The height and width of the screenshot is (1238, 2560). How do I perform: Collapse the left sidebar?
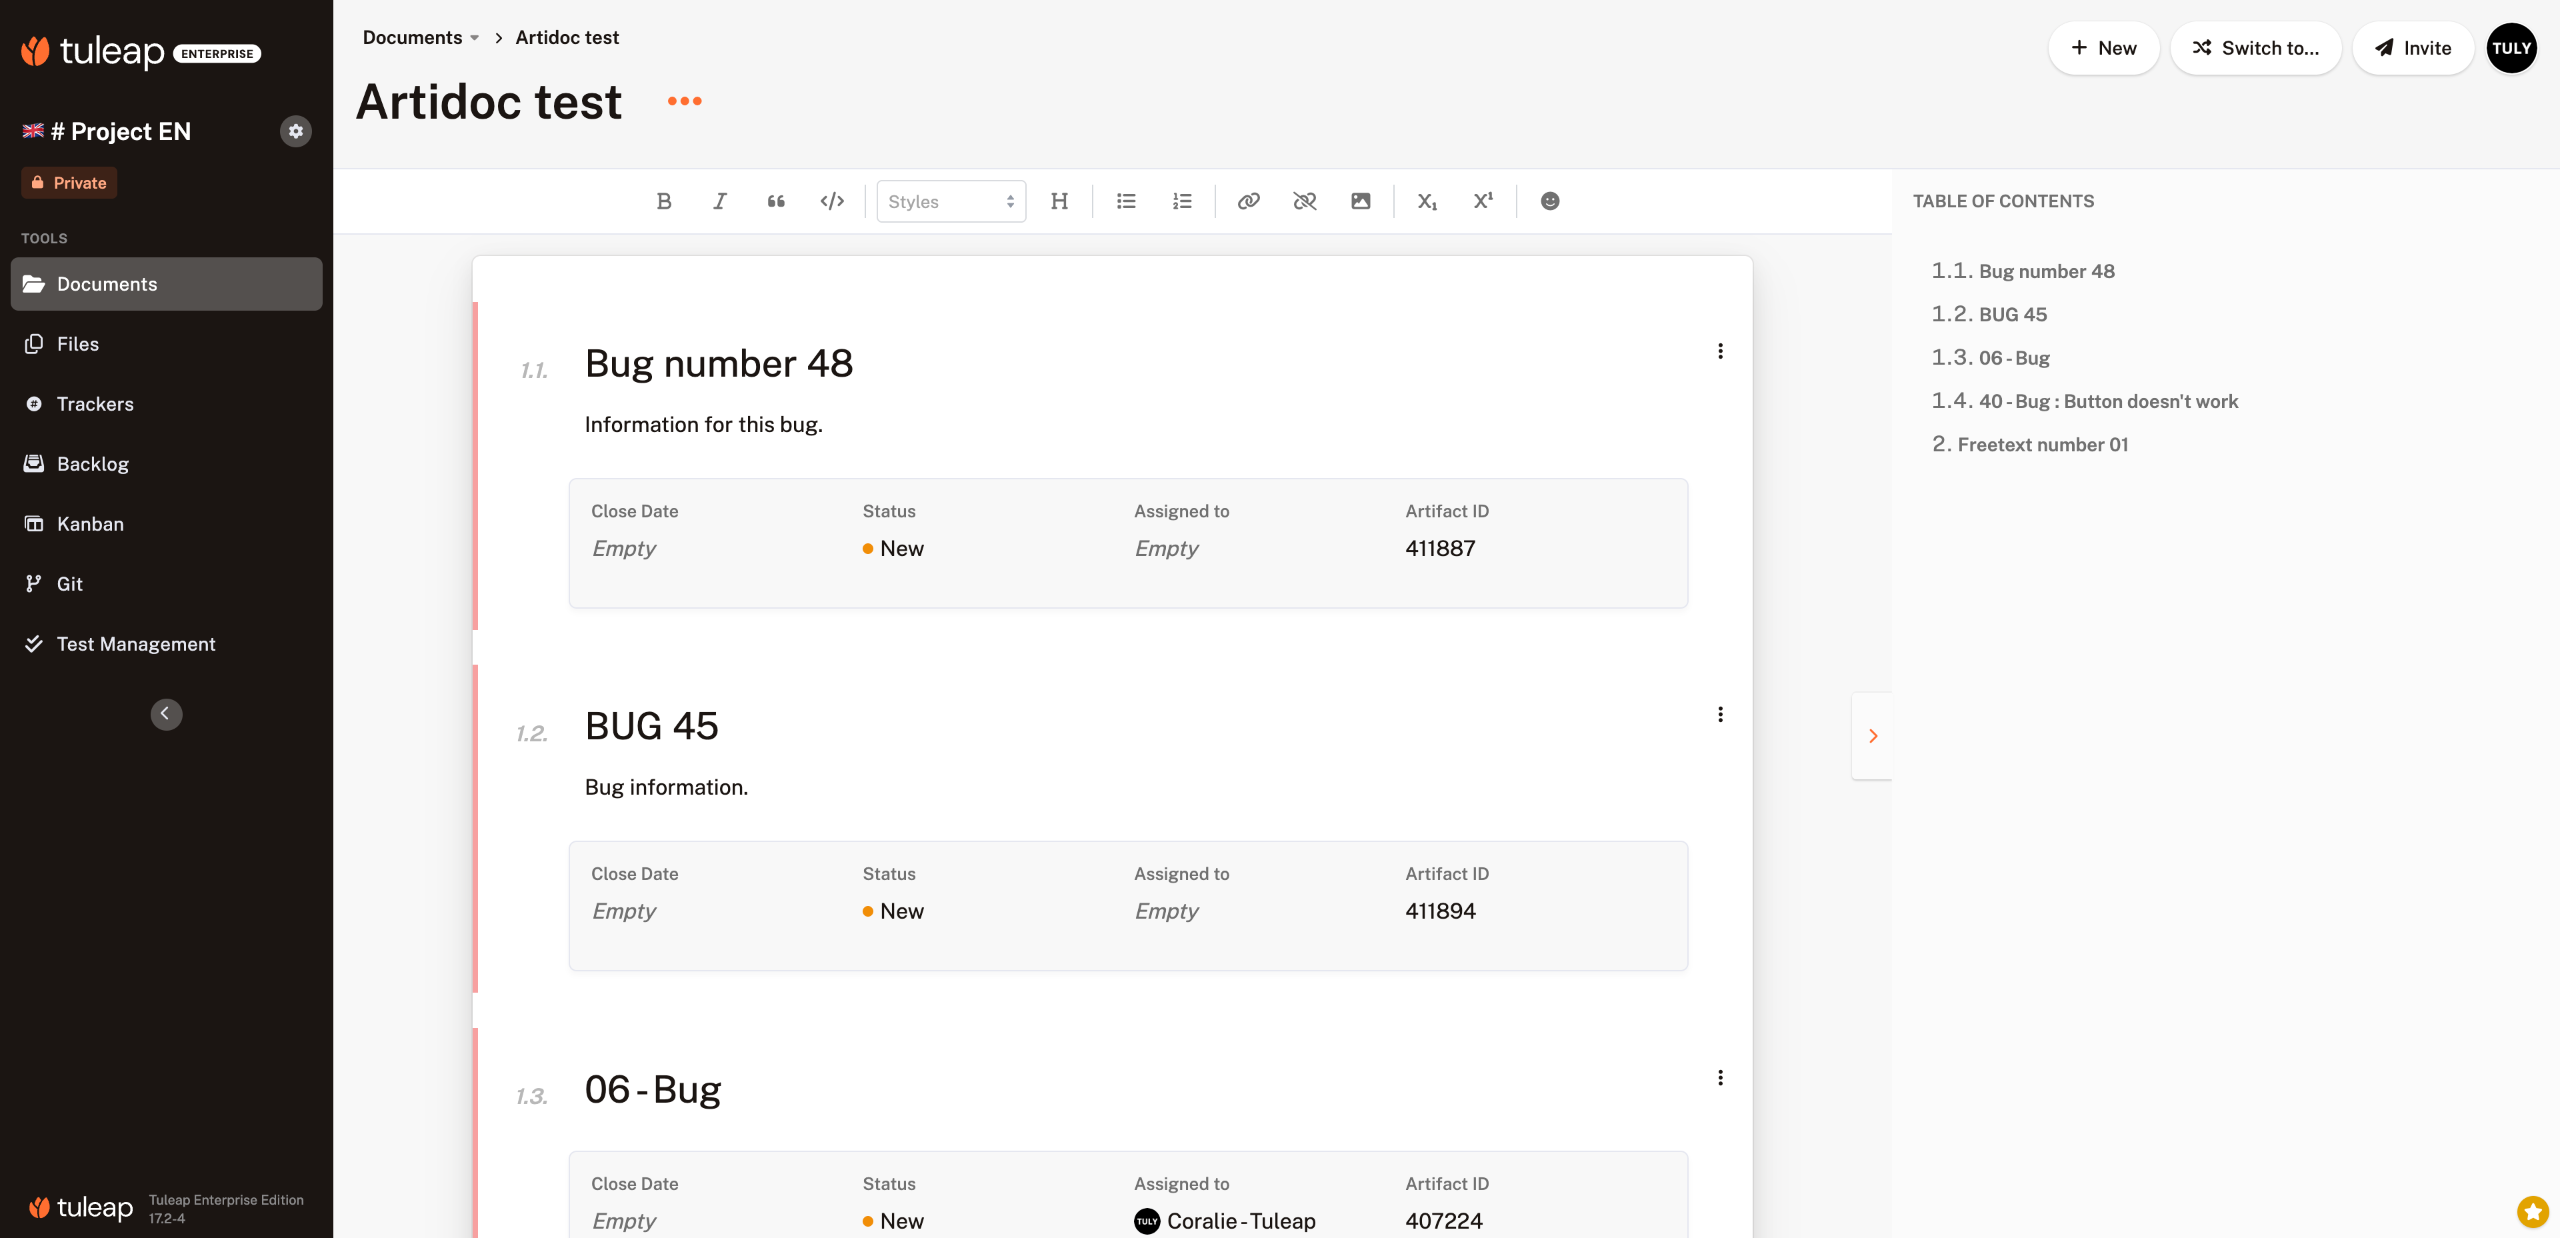tap(166, 714)
